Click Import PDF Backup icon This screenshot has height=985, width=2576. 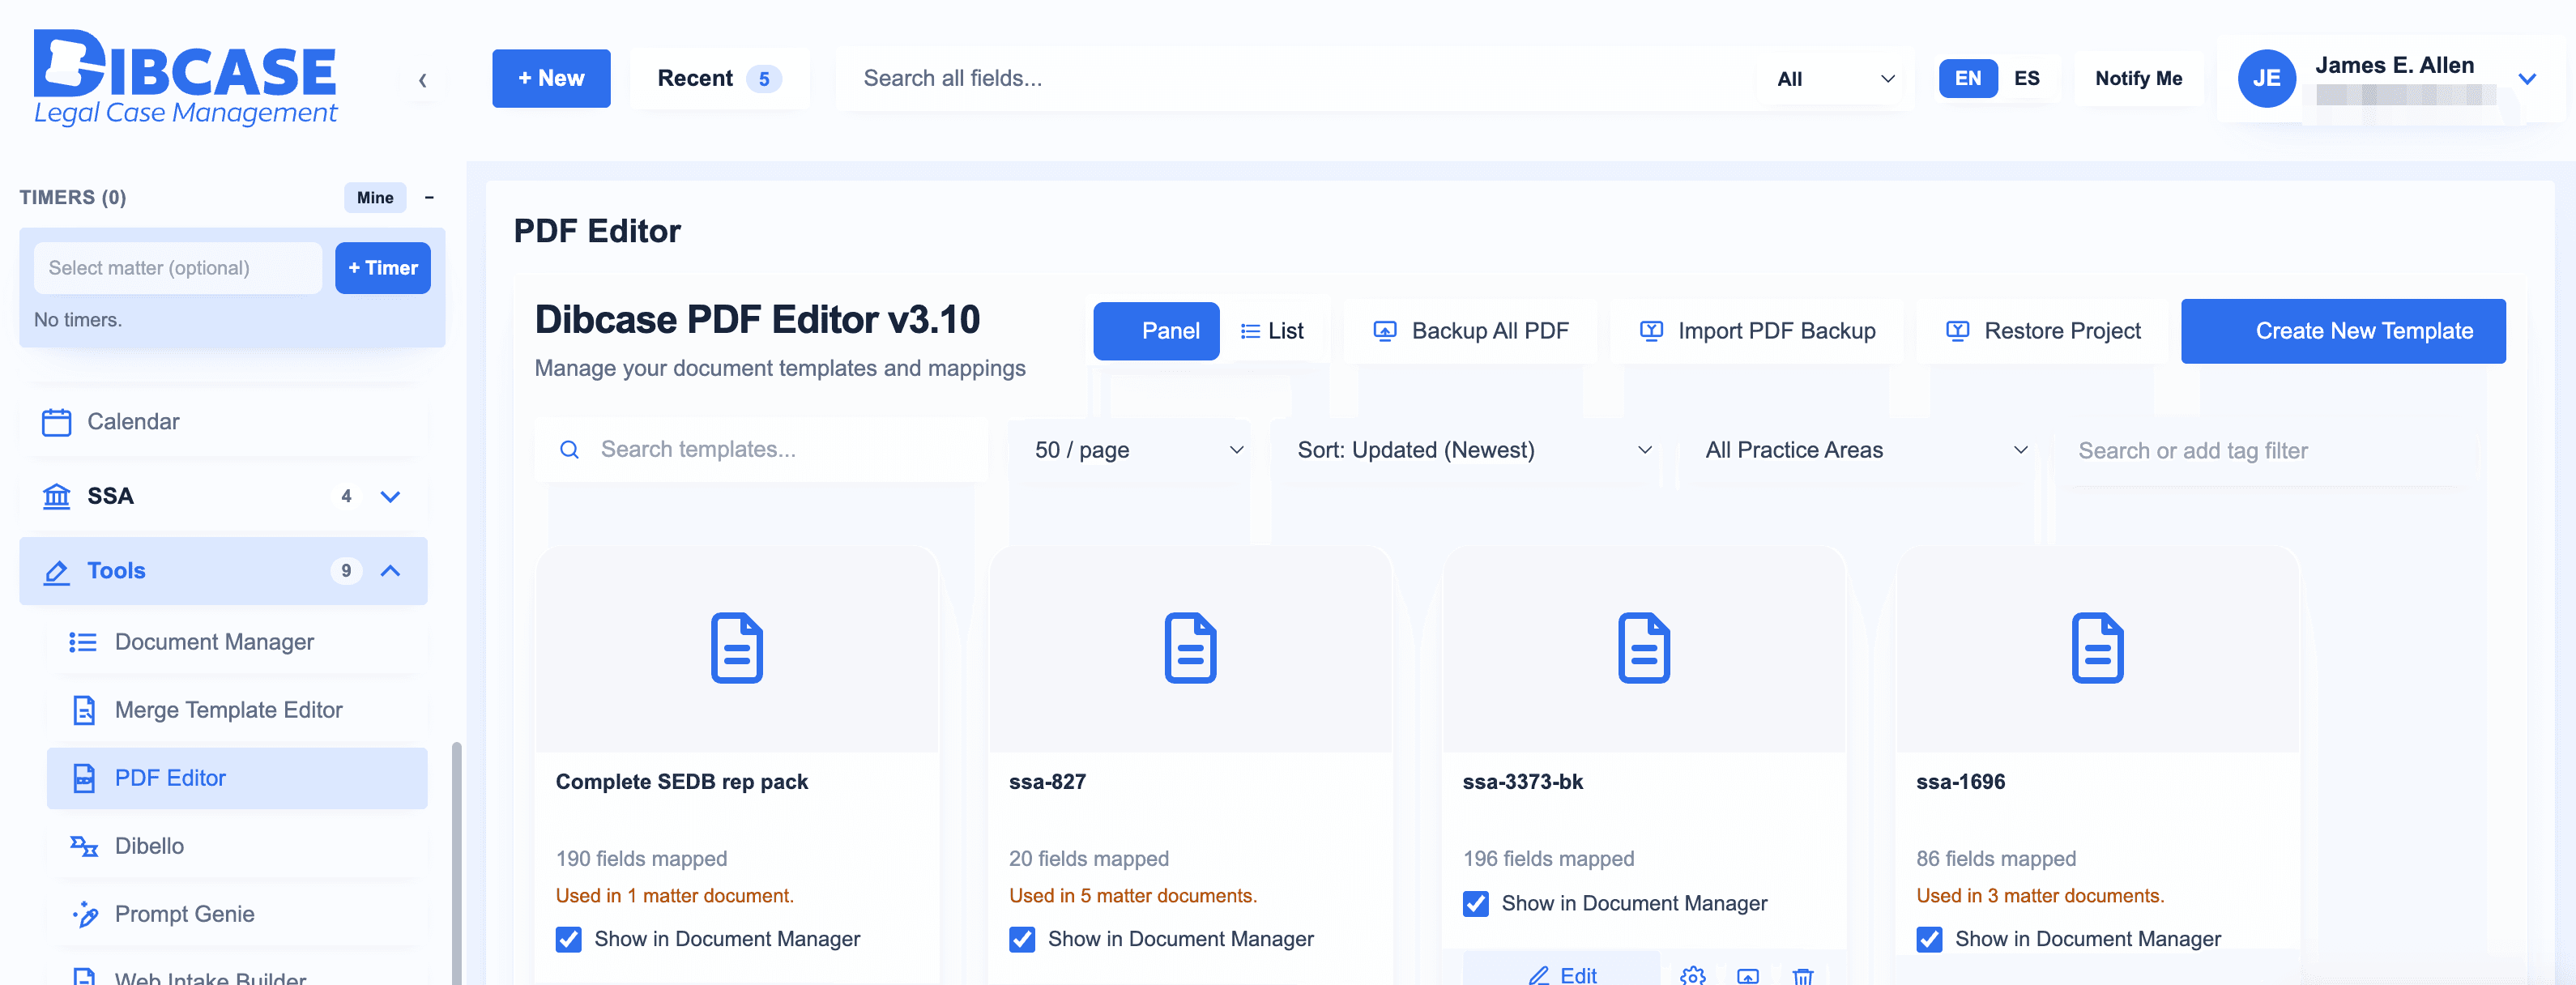(1652, 331)
